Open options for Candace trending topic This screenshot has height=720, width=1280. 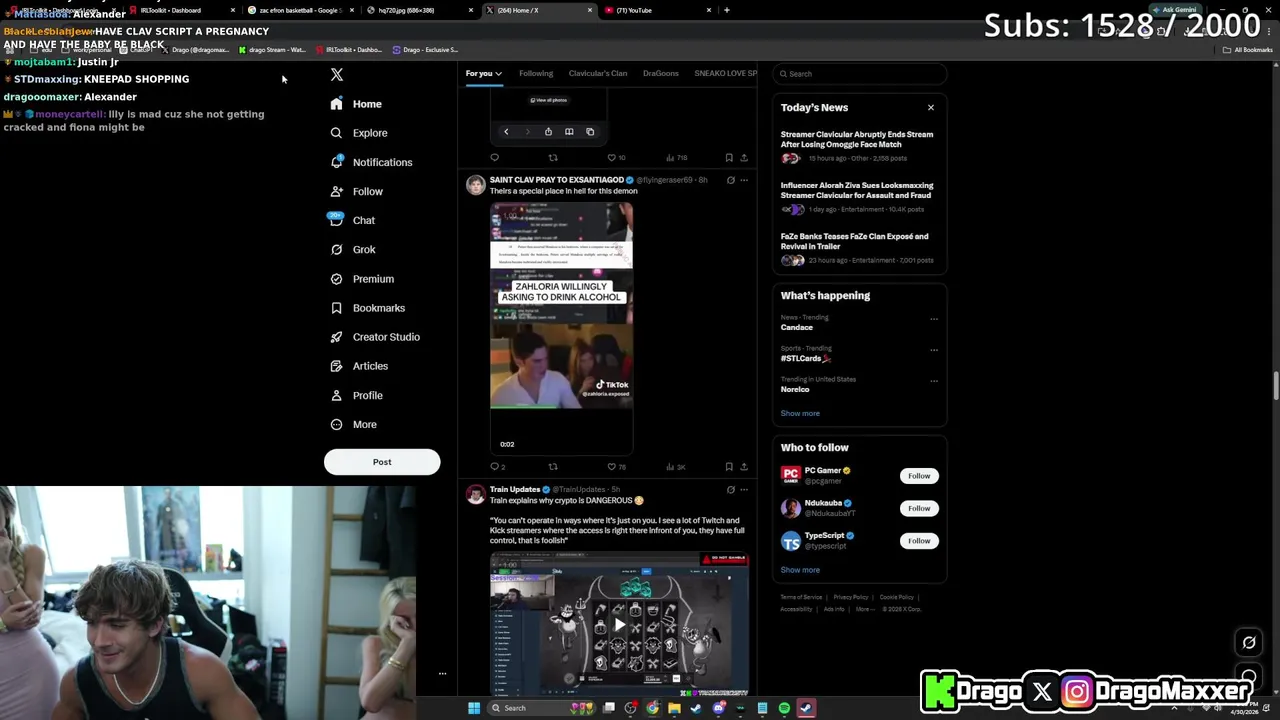click(x=934, y=319)
